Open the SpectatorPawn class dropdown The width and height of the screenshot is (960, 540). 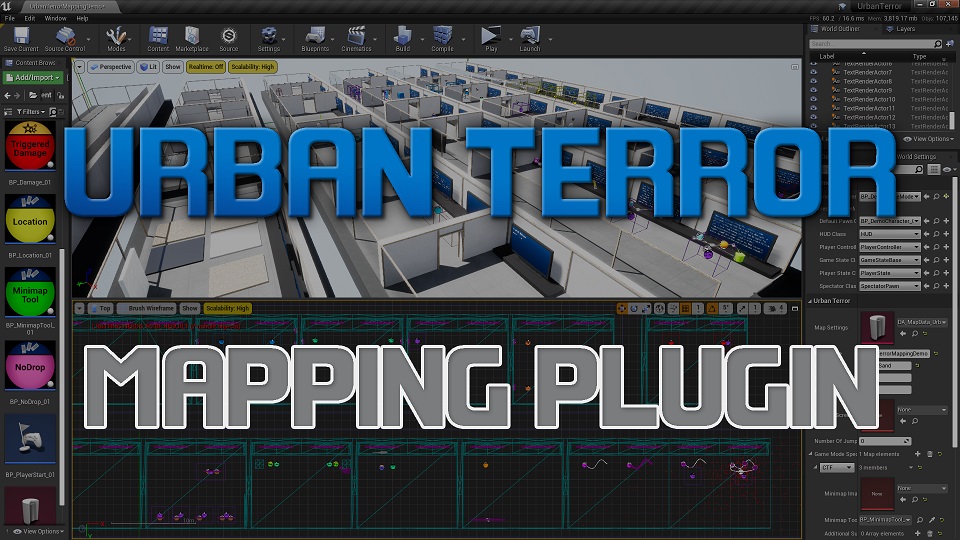(890, 286)
